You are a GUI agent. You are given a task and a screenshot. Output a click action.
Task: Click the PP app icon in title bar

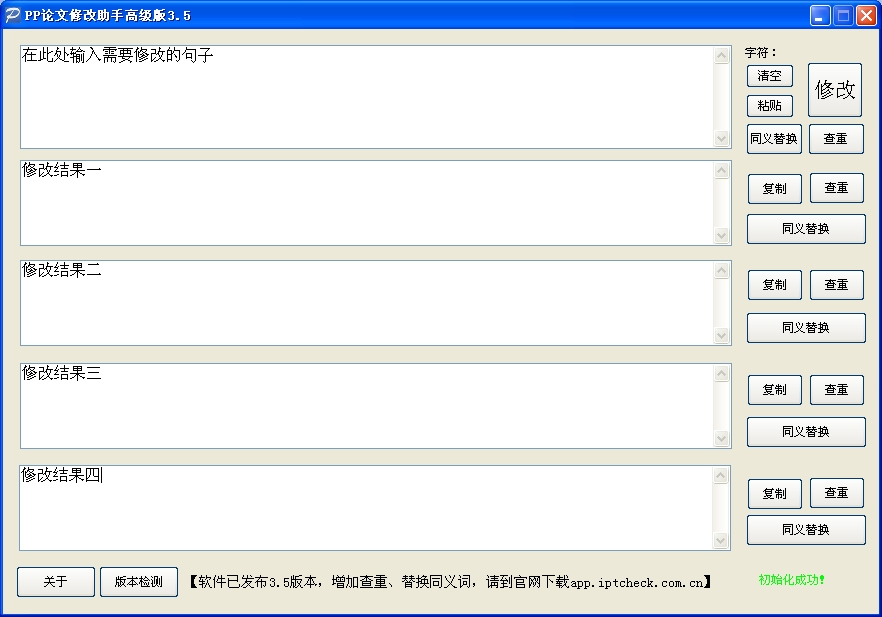tap(12, 15)
